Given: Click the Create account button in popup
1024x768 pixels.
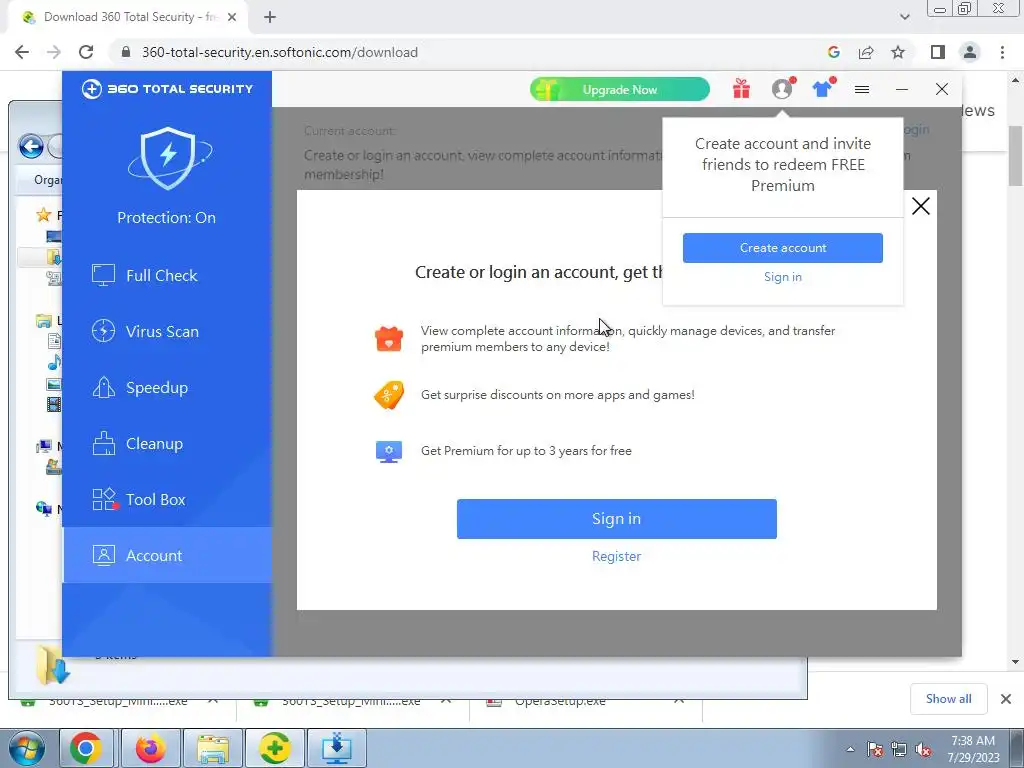Looking at the screenshot, I should tap(782, 248).
